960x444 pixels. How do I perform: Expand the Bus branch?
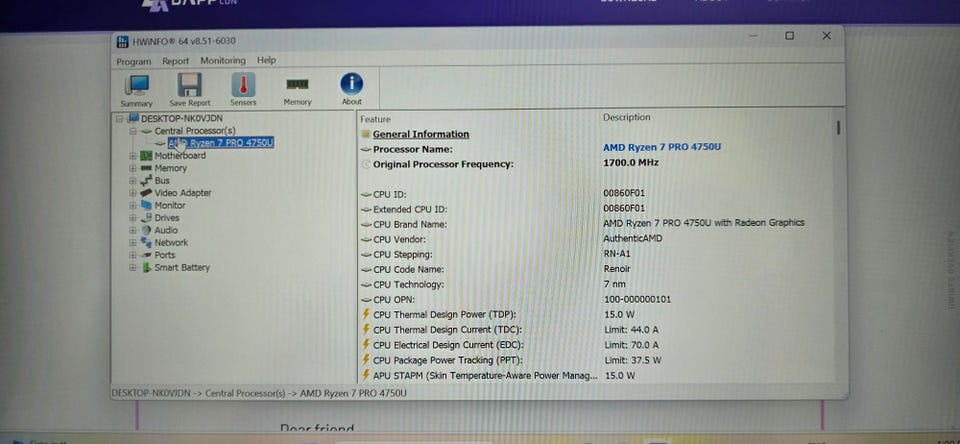point(132,181)
